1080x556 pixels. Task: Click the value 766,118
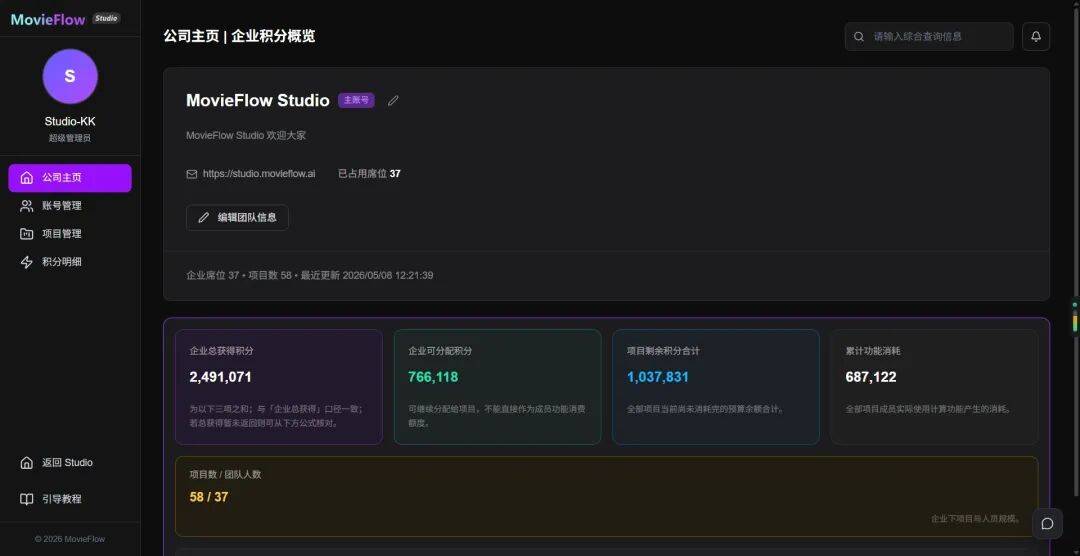click(433, 377)
